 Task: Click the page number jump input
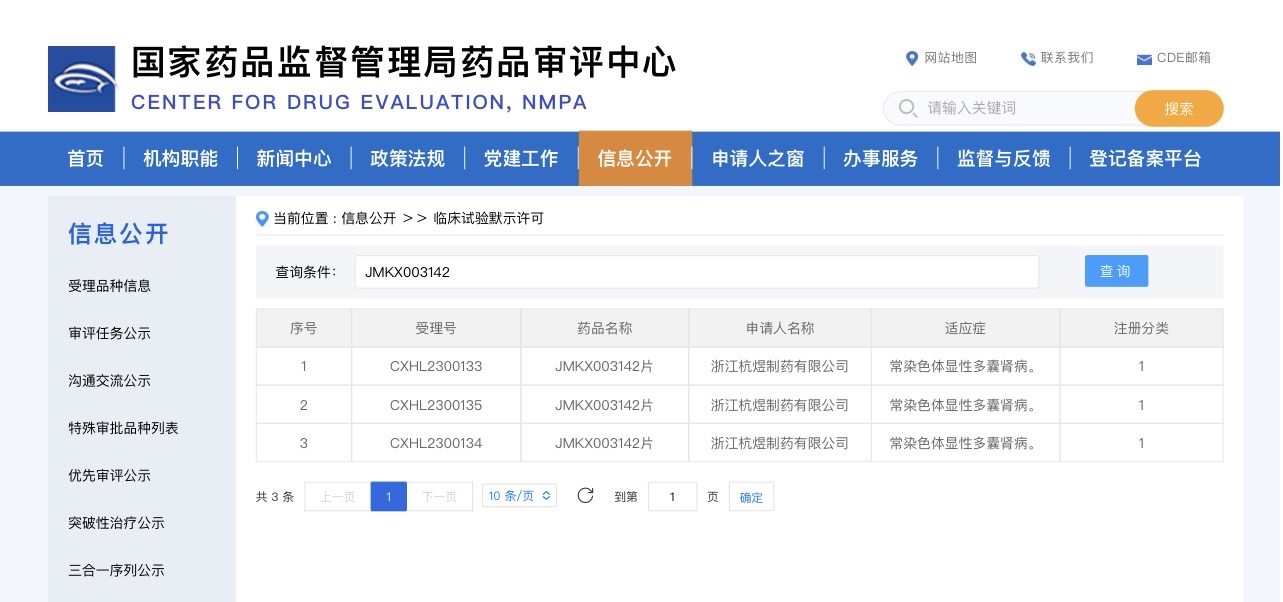click(x=672, y=497)
